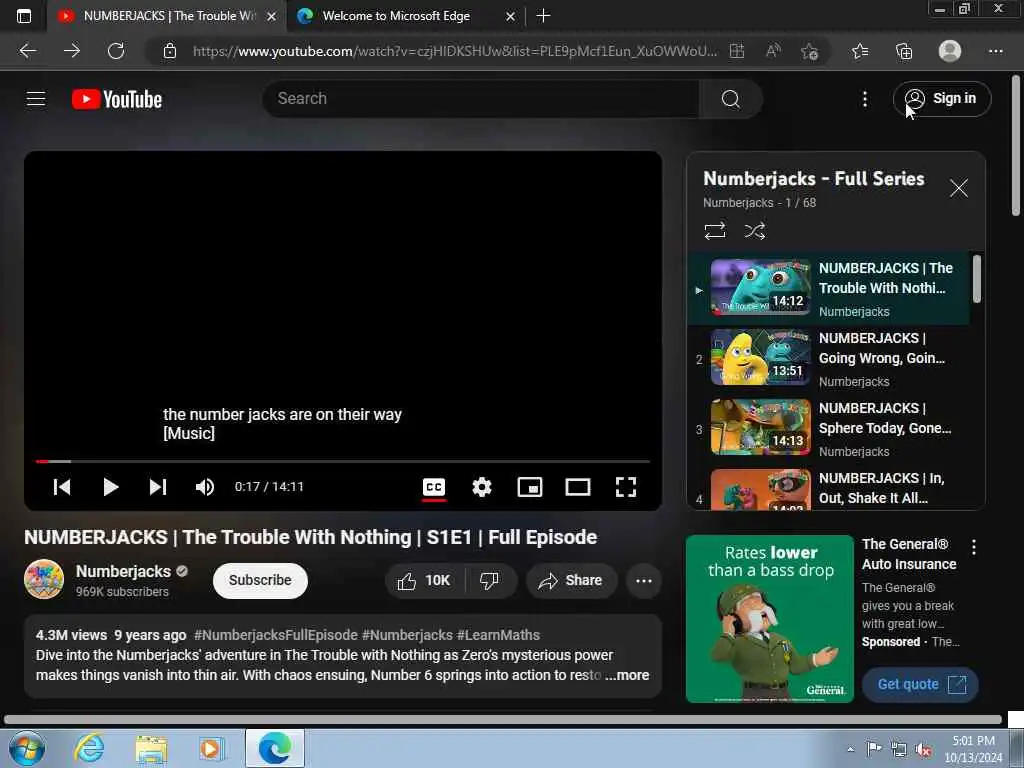
Task: View site information lock icon
Action: 170,51
